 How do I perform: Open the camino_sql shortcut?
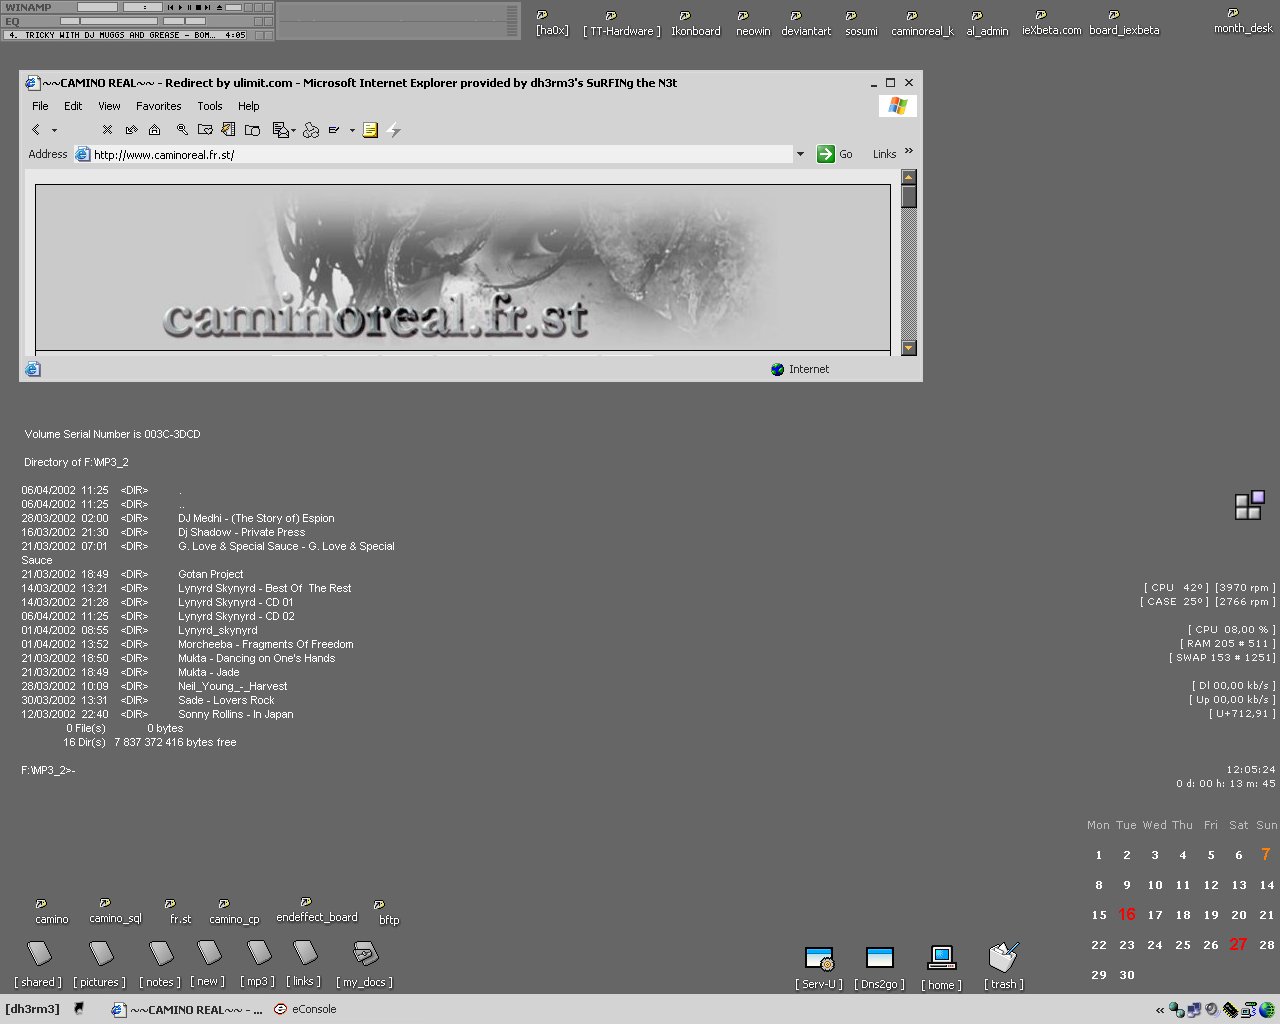pos(115,911)
